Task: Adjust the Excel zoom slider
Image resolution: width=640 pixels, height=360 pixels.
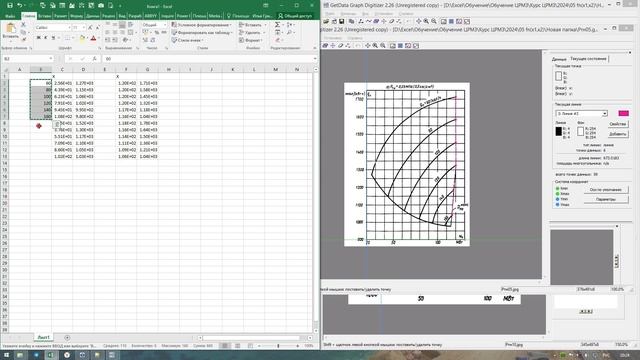Action: [278, 346]
